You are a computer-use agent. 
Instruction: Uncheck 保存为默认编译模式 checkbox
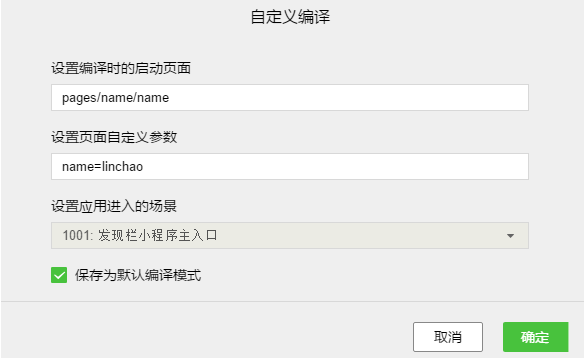pos(59,275)
